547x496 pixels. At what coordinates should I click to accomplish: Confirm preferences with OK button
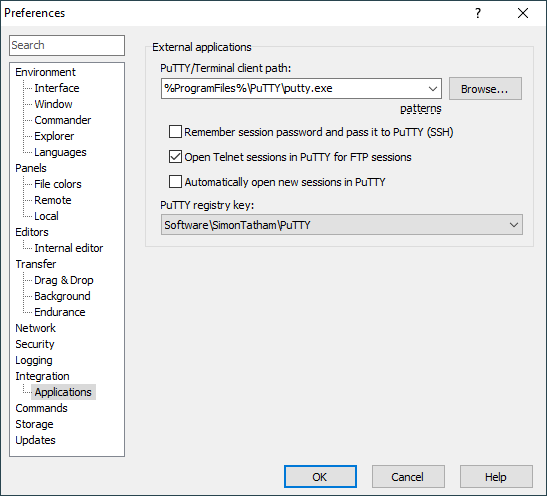pyautogui.click(x=320, y=476)
